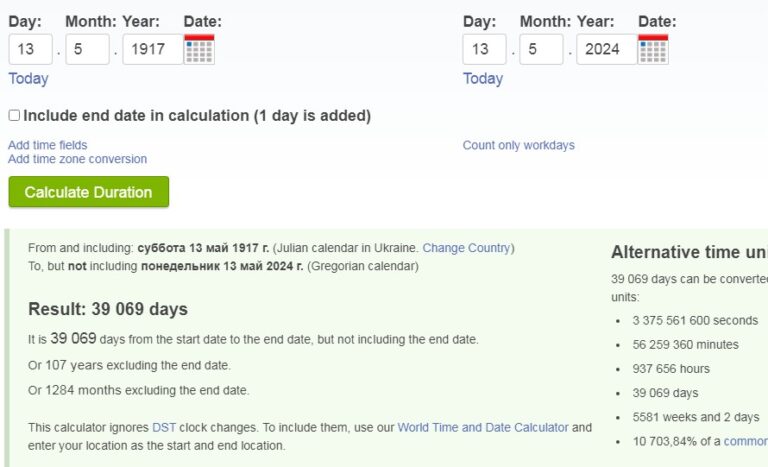
Task: Click the start date Day field
Action: point(30,49)
